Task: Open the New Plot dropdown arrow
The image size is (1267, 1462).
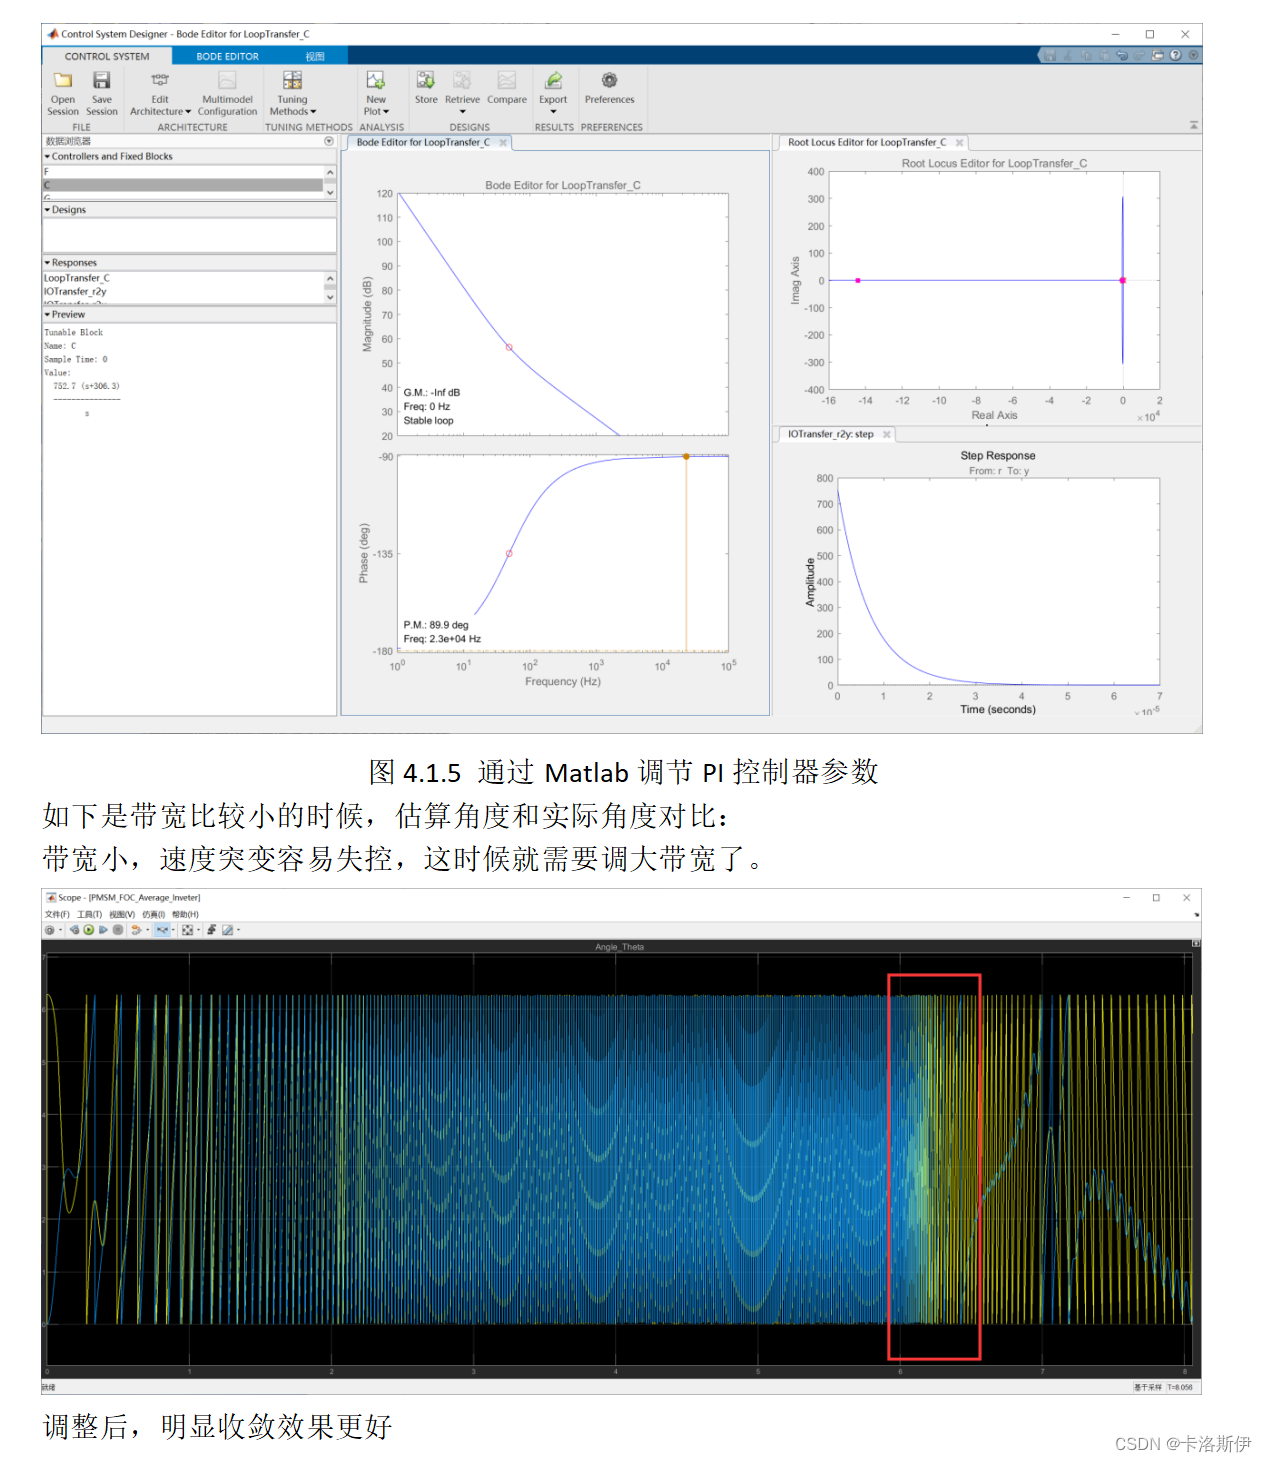Action: (386, 112)
